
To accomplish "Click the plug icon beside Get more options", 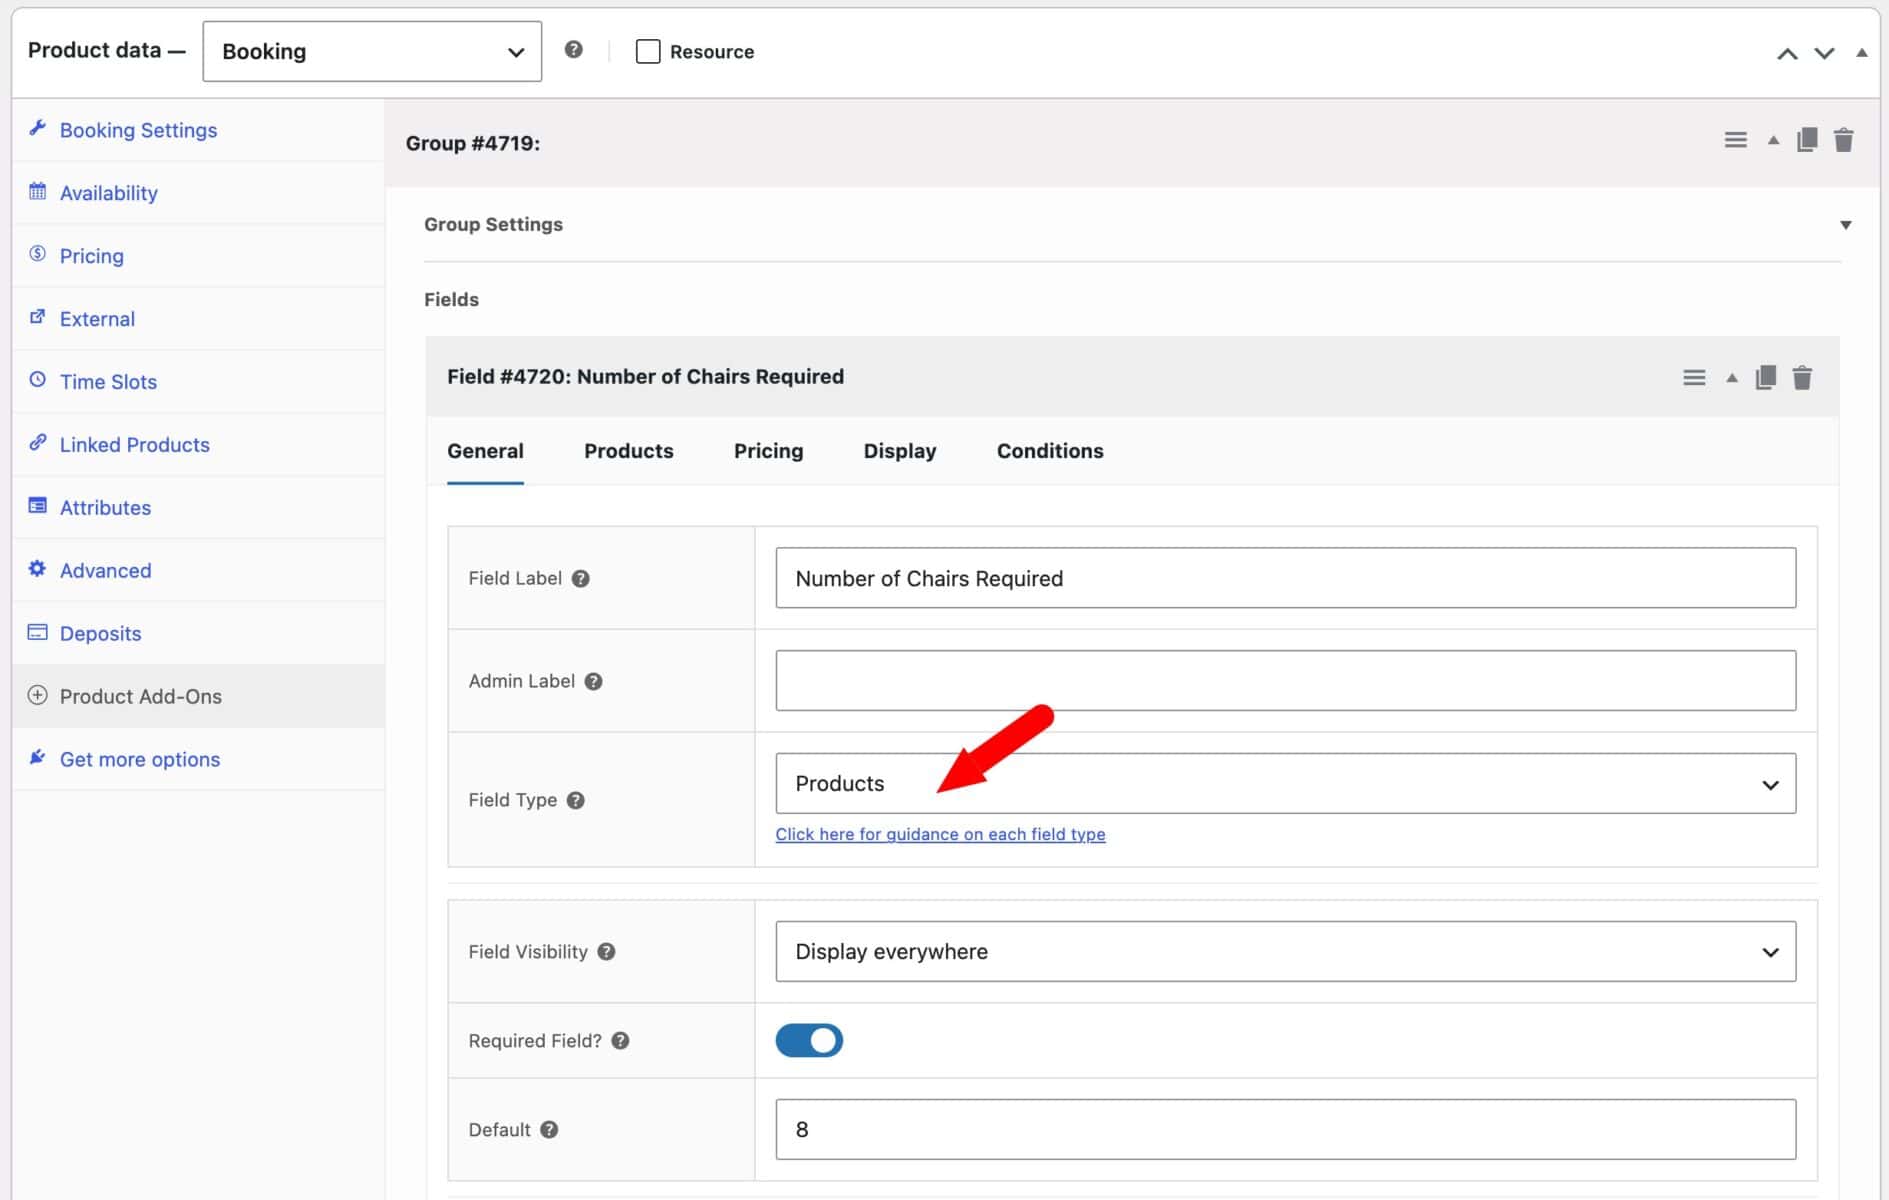I will (x=37, y=757).
